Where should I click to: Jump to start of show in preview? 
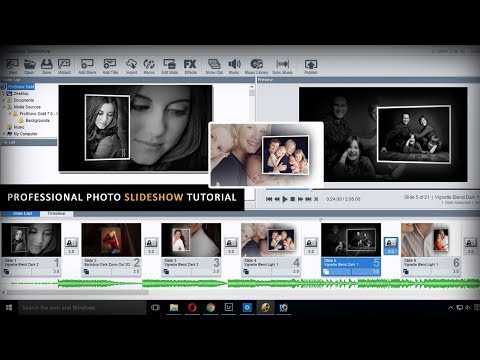click(269, 199)
